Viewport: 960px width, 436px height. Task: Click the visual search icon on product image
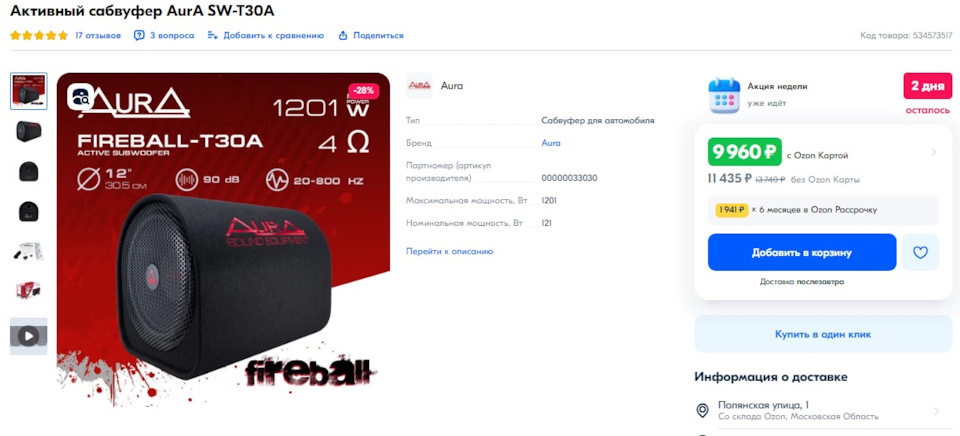tap(80, 96)
